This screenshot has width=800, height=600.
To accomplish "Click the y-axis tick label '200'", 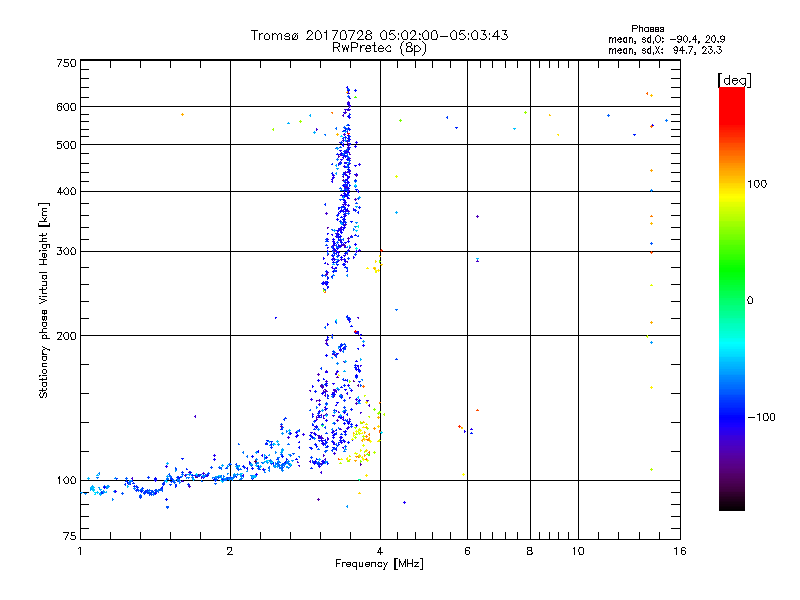I will pyautogui.click(x=66, y=336).
